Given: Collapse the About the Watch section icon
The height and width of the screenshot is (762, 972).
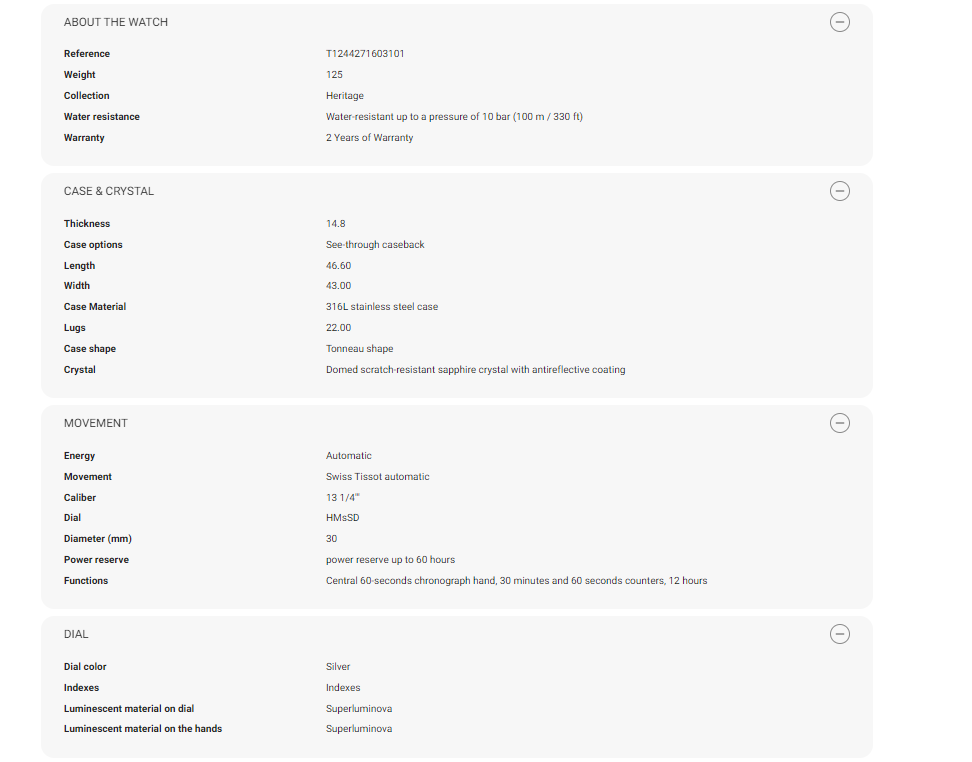Looking at the screenshot, I should 840,22.
